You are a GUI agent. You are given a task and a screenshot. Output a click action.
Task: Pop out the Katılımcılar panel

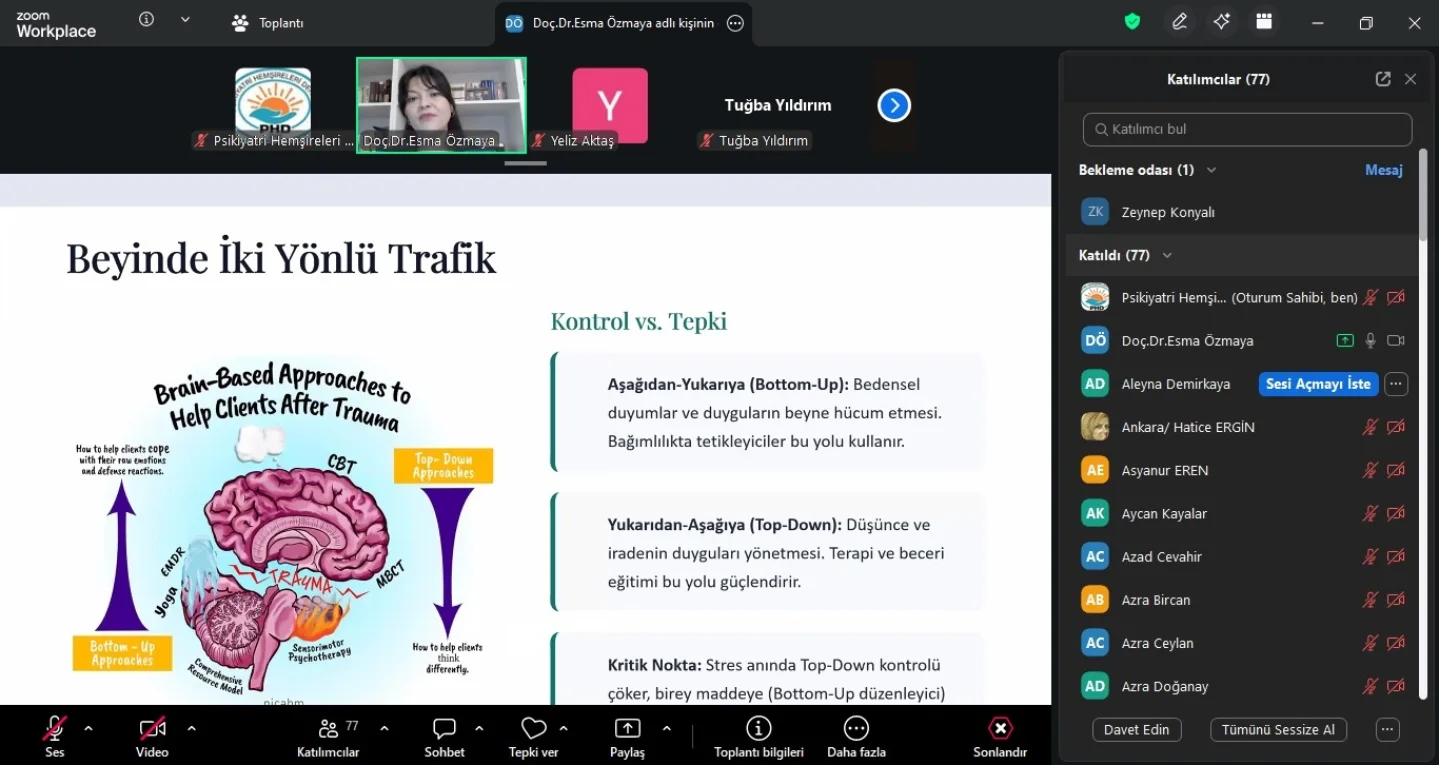[1383, 79]
